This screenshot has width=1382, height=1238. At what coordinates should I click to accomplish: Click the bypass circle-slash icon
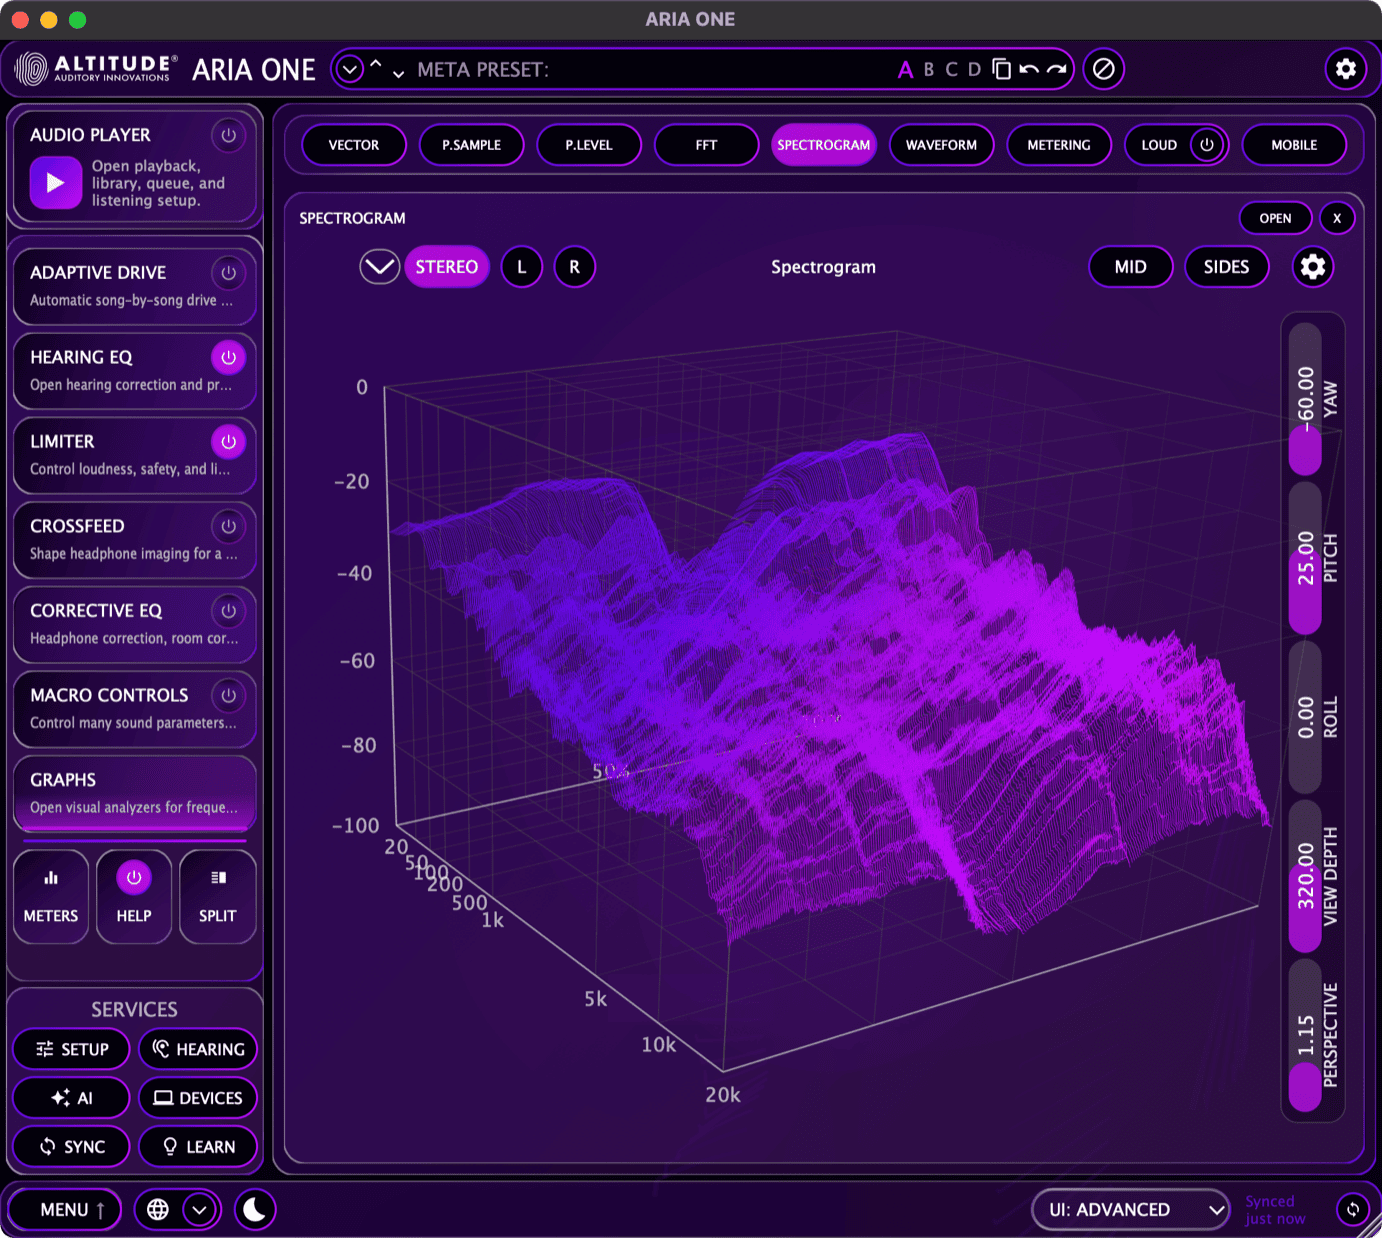(x=1104, y=69)
